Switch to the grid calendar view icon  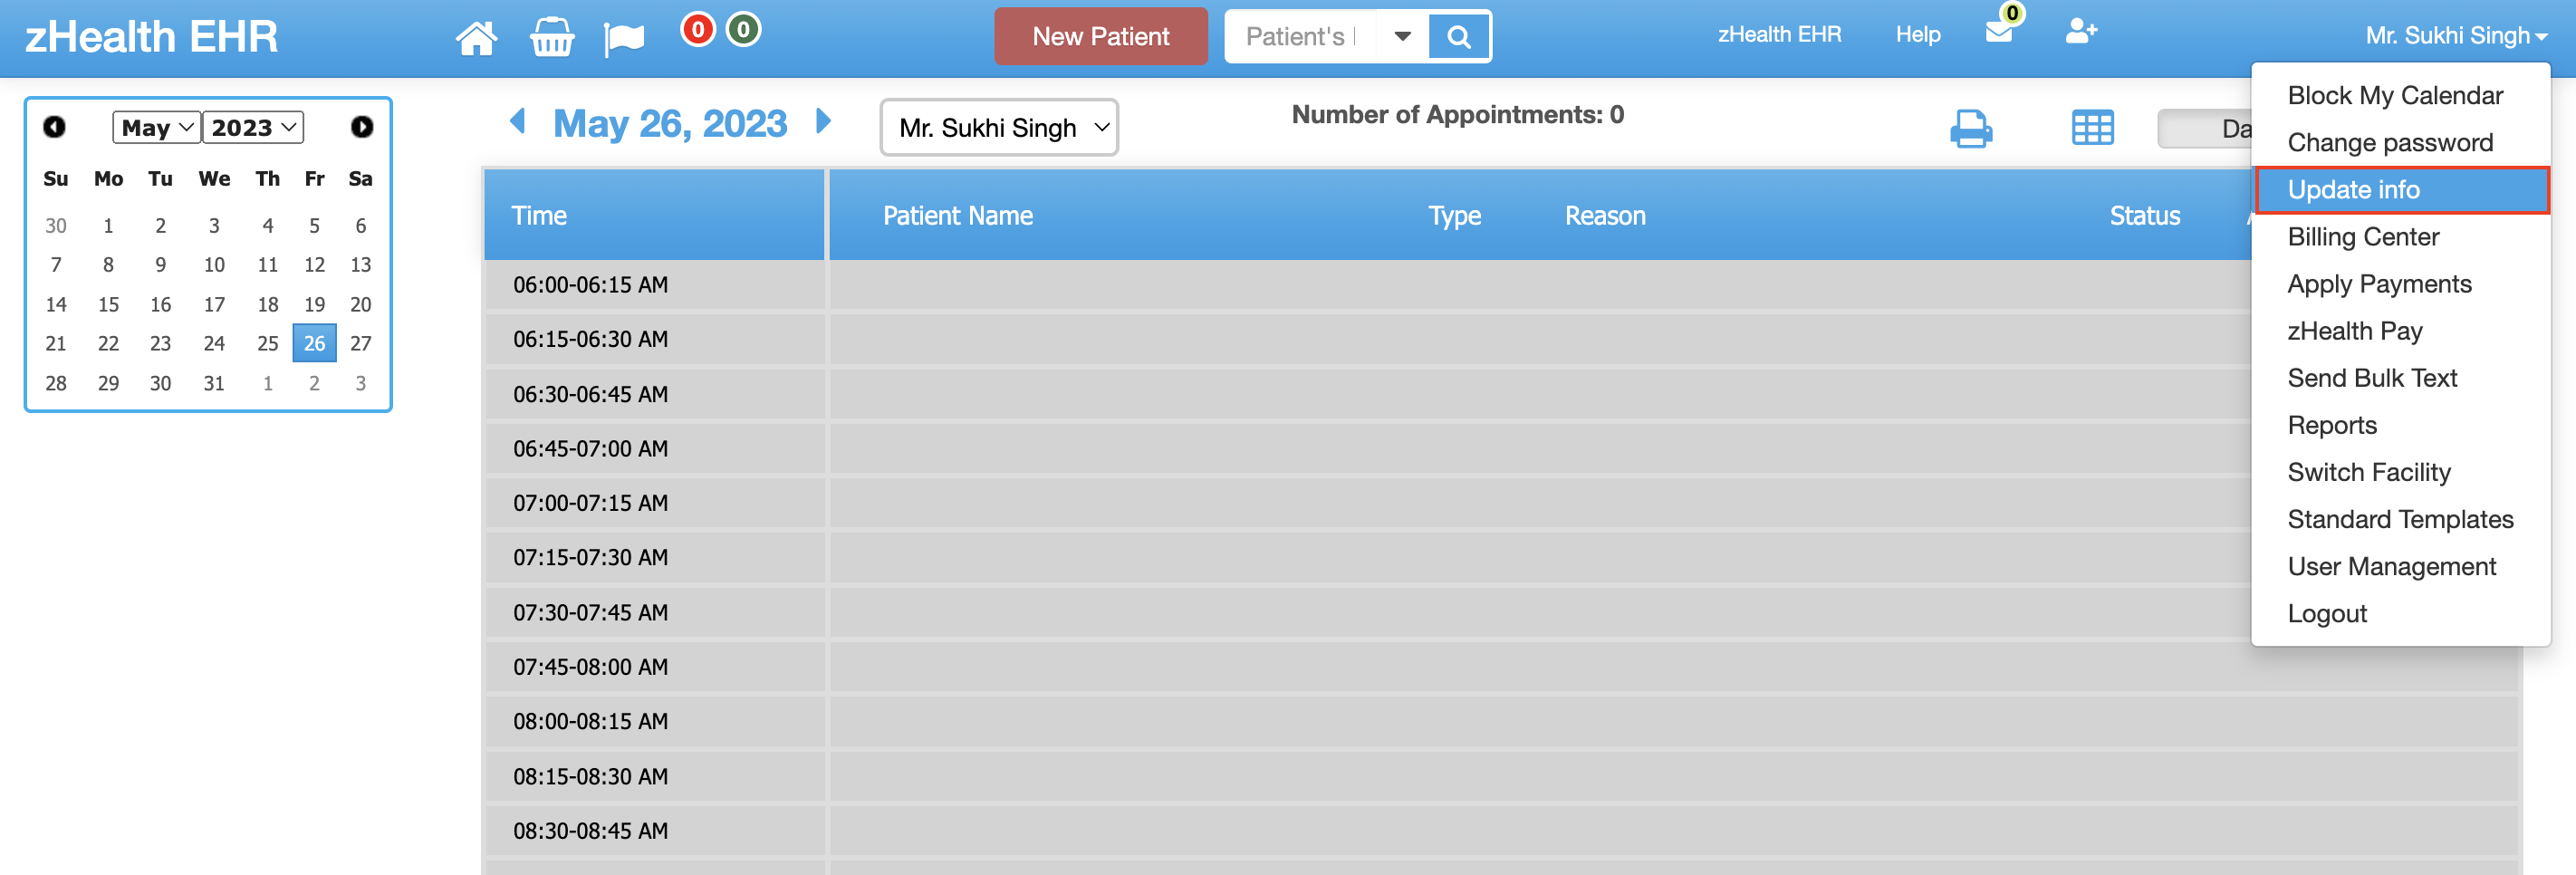(2092, 128)
